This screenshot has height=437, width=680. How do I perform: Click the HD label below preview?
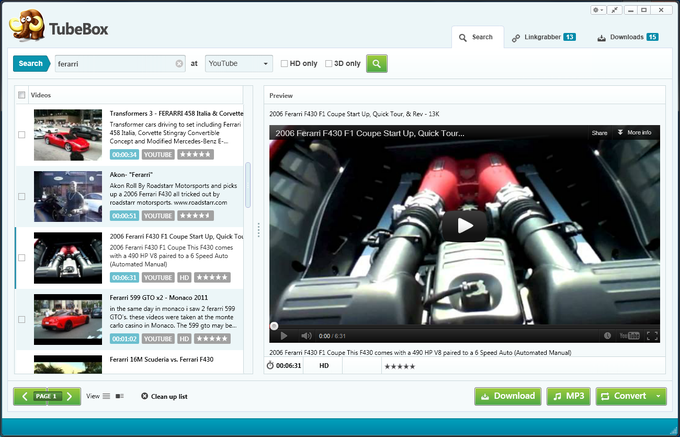pos(324,366)
